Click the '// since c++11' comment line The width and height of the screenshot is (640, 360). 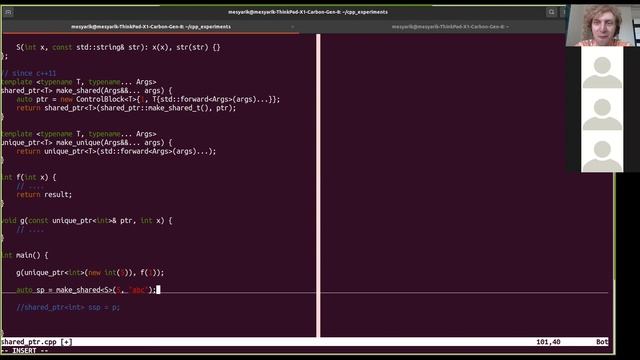coord(29,73)
